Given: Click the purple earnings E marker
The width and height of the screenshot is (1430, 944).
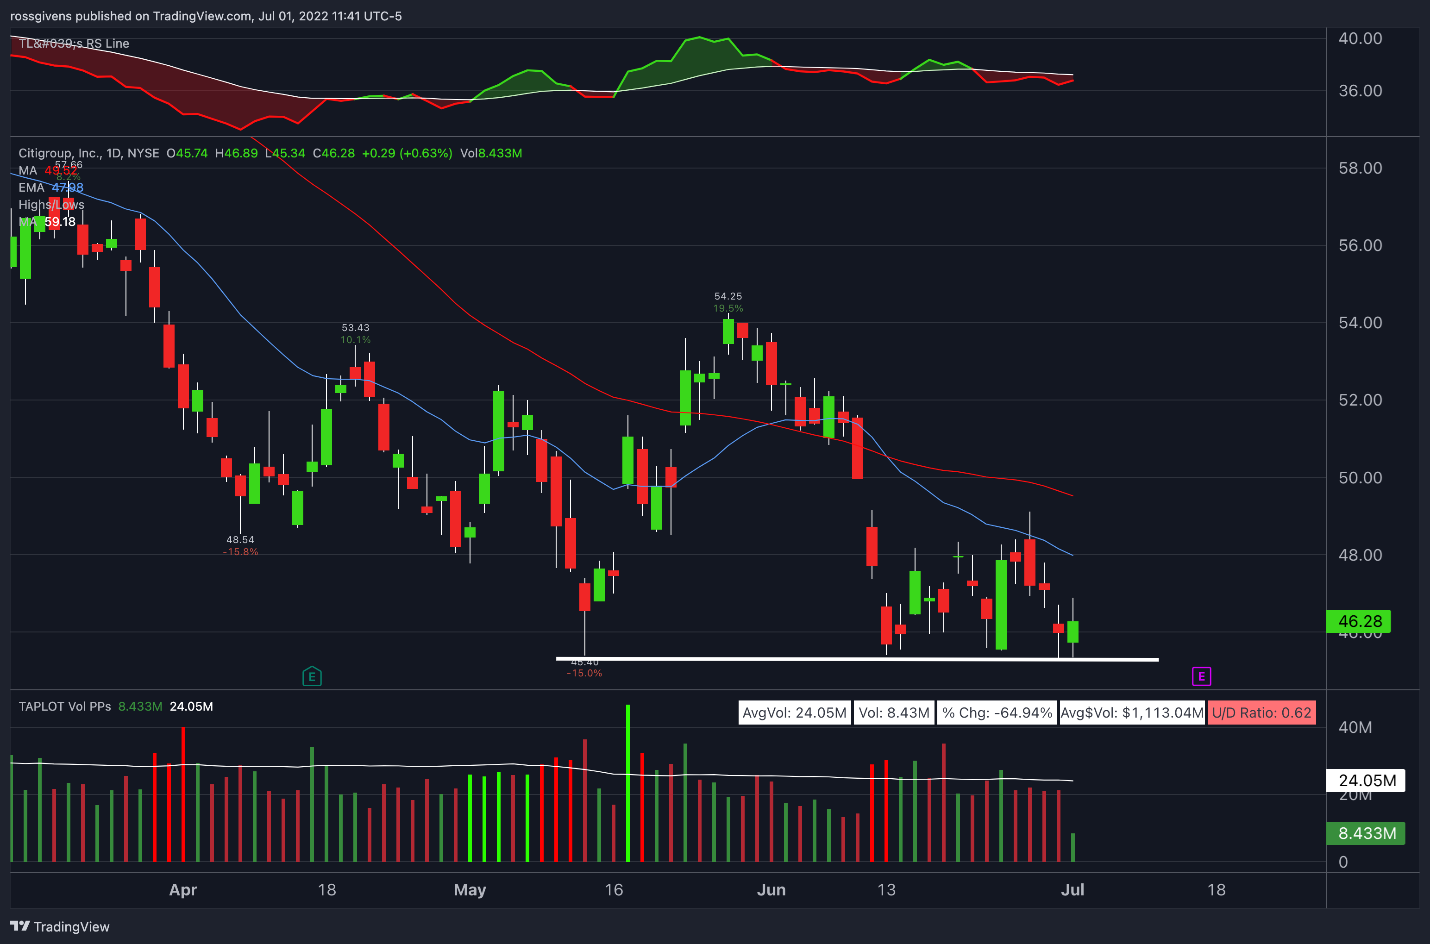Looking at the screenshot, I should click(x=1202, y=677).
